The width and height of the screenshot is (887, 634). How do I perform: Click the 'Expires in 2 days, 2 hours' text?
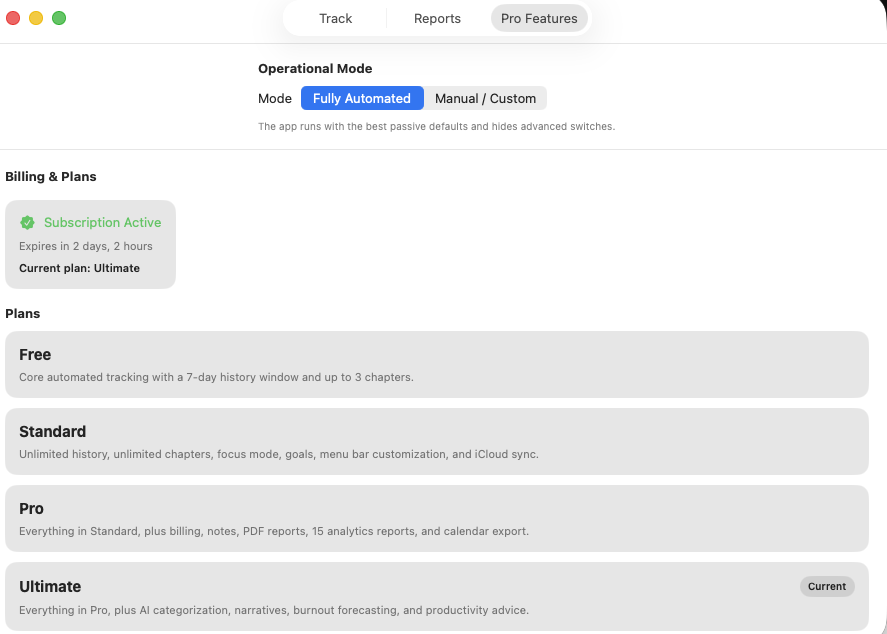click(86, 246)
